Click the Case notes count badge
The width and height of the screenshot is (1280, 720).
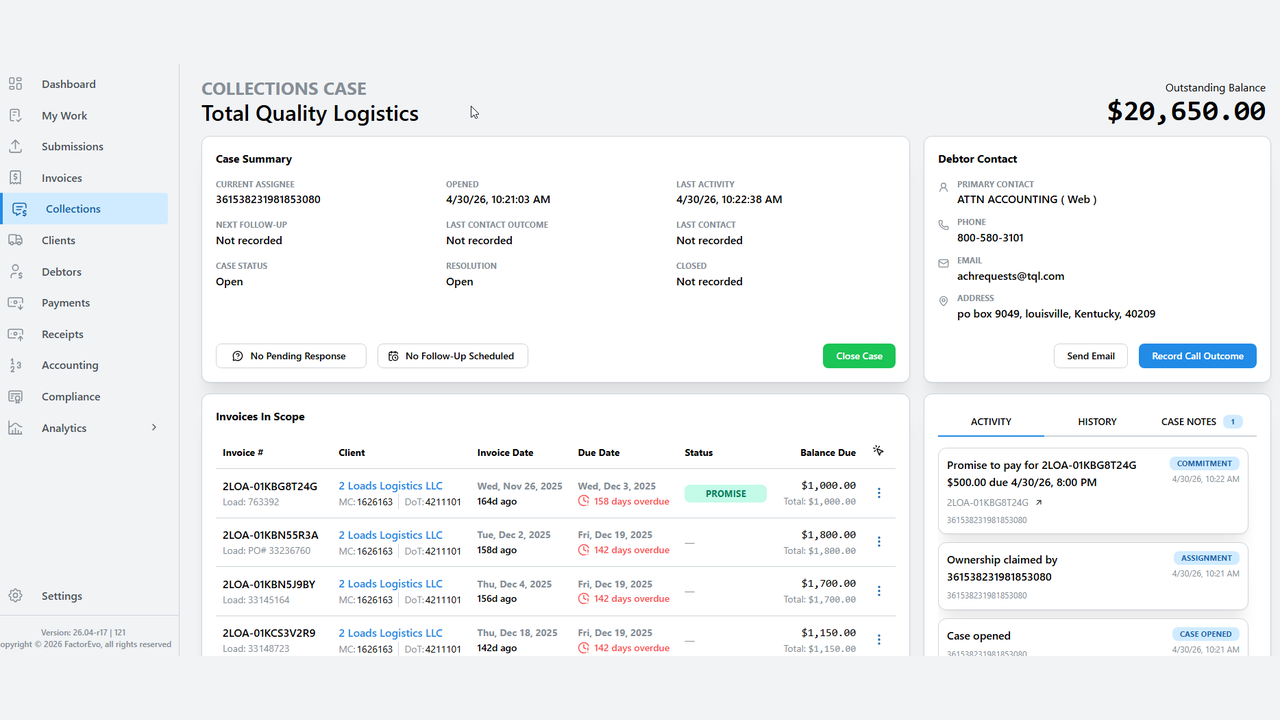pyautogui.click(x=1233, y=422)
